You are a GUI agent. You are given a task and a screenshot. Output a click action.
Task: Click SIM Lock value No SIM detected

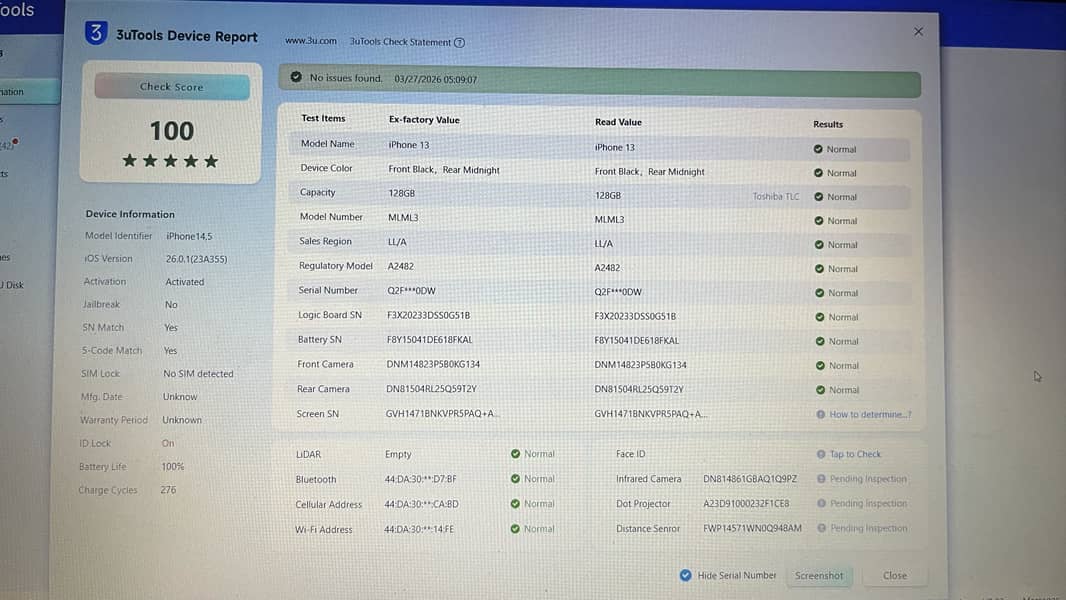(199, 374)
